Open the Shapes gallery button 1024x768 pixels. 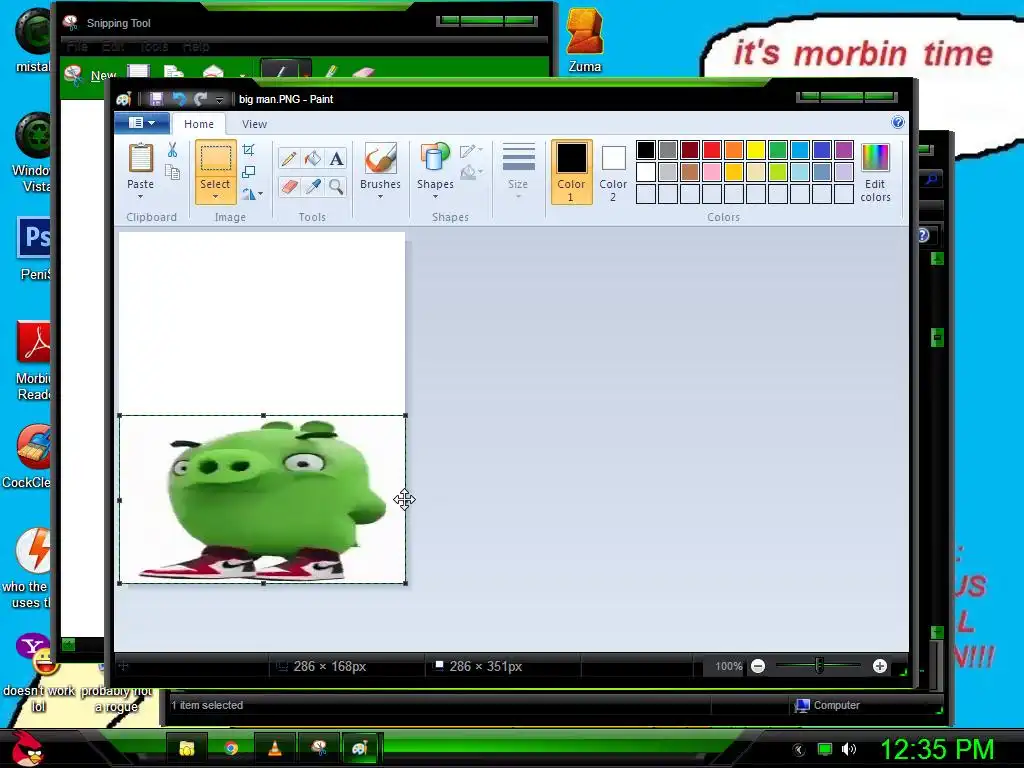coord(435,170)
